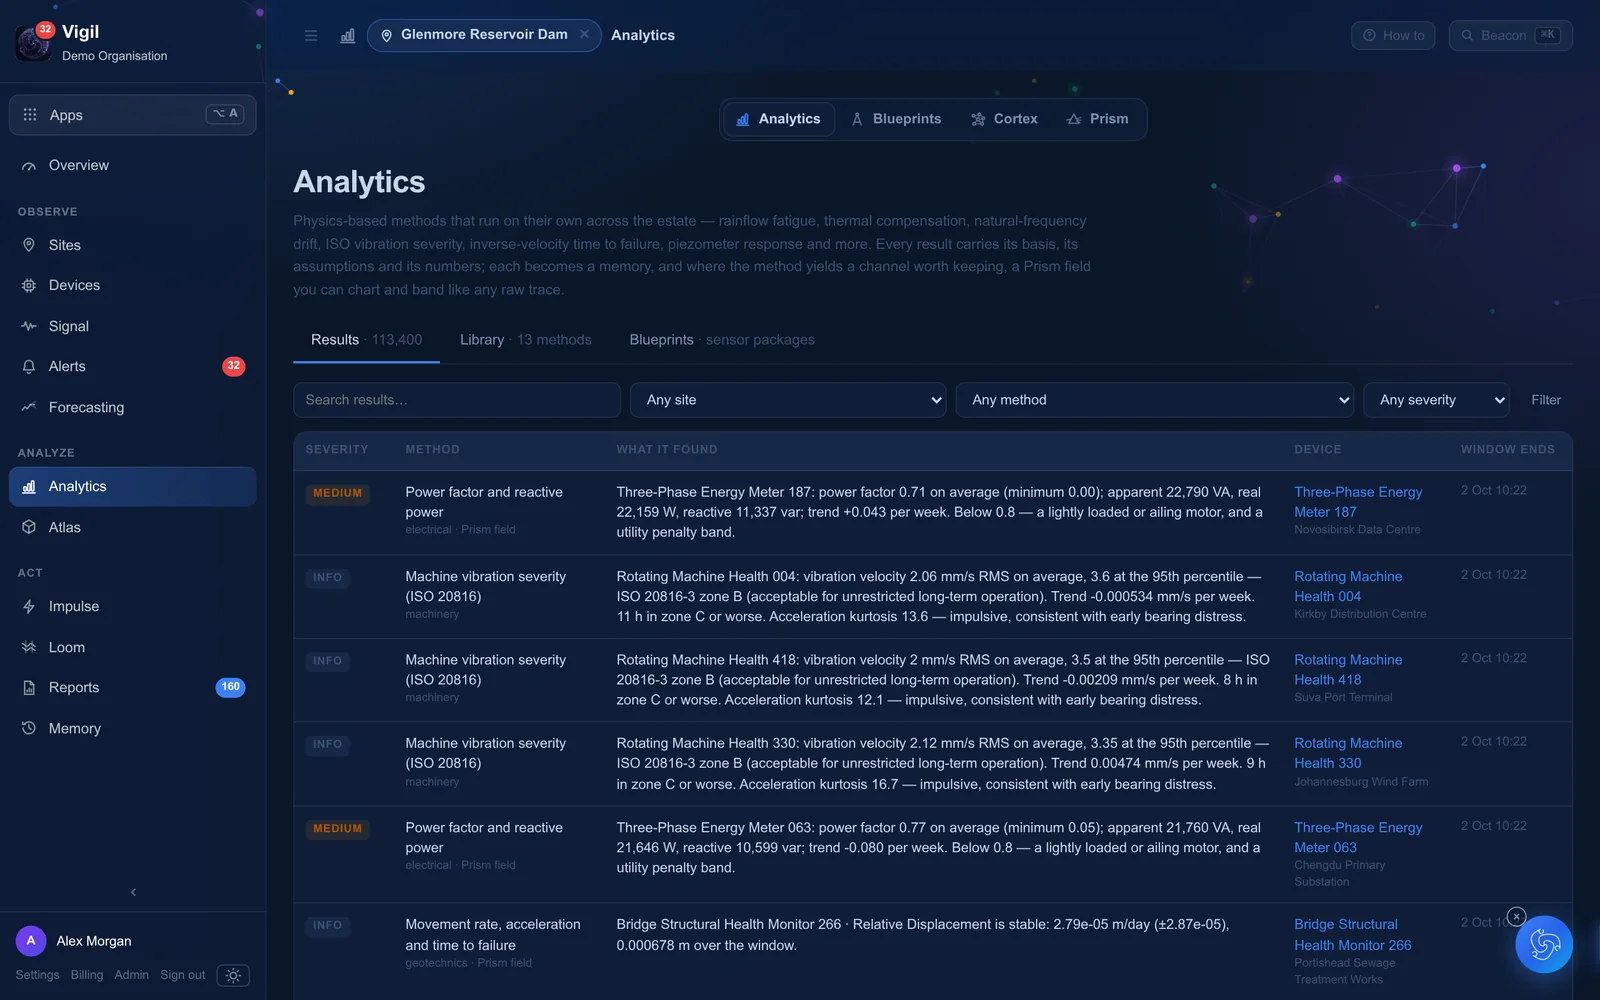Open Memory in the sidebar
Screen dimensions: 1600x1000
[133, 728]
